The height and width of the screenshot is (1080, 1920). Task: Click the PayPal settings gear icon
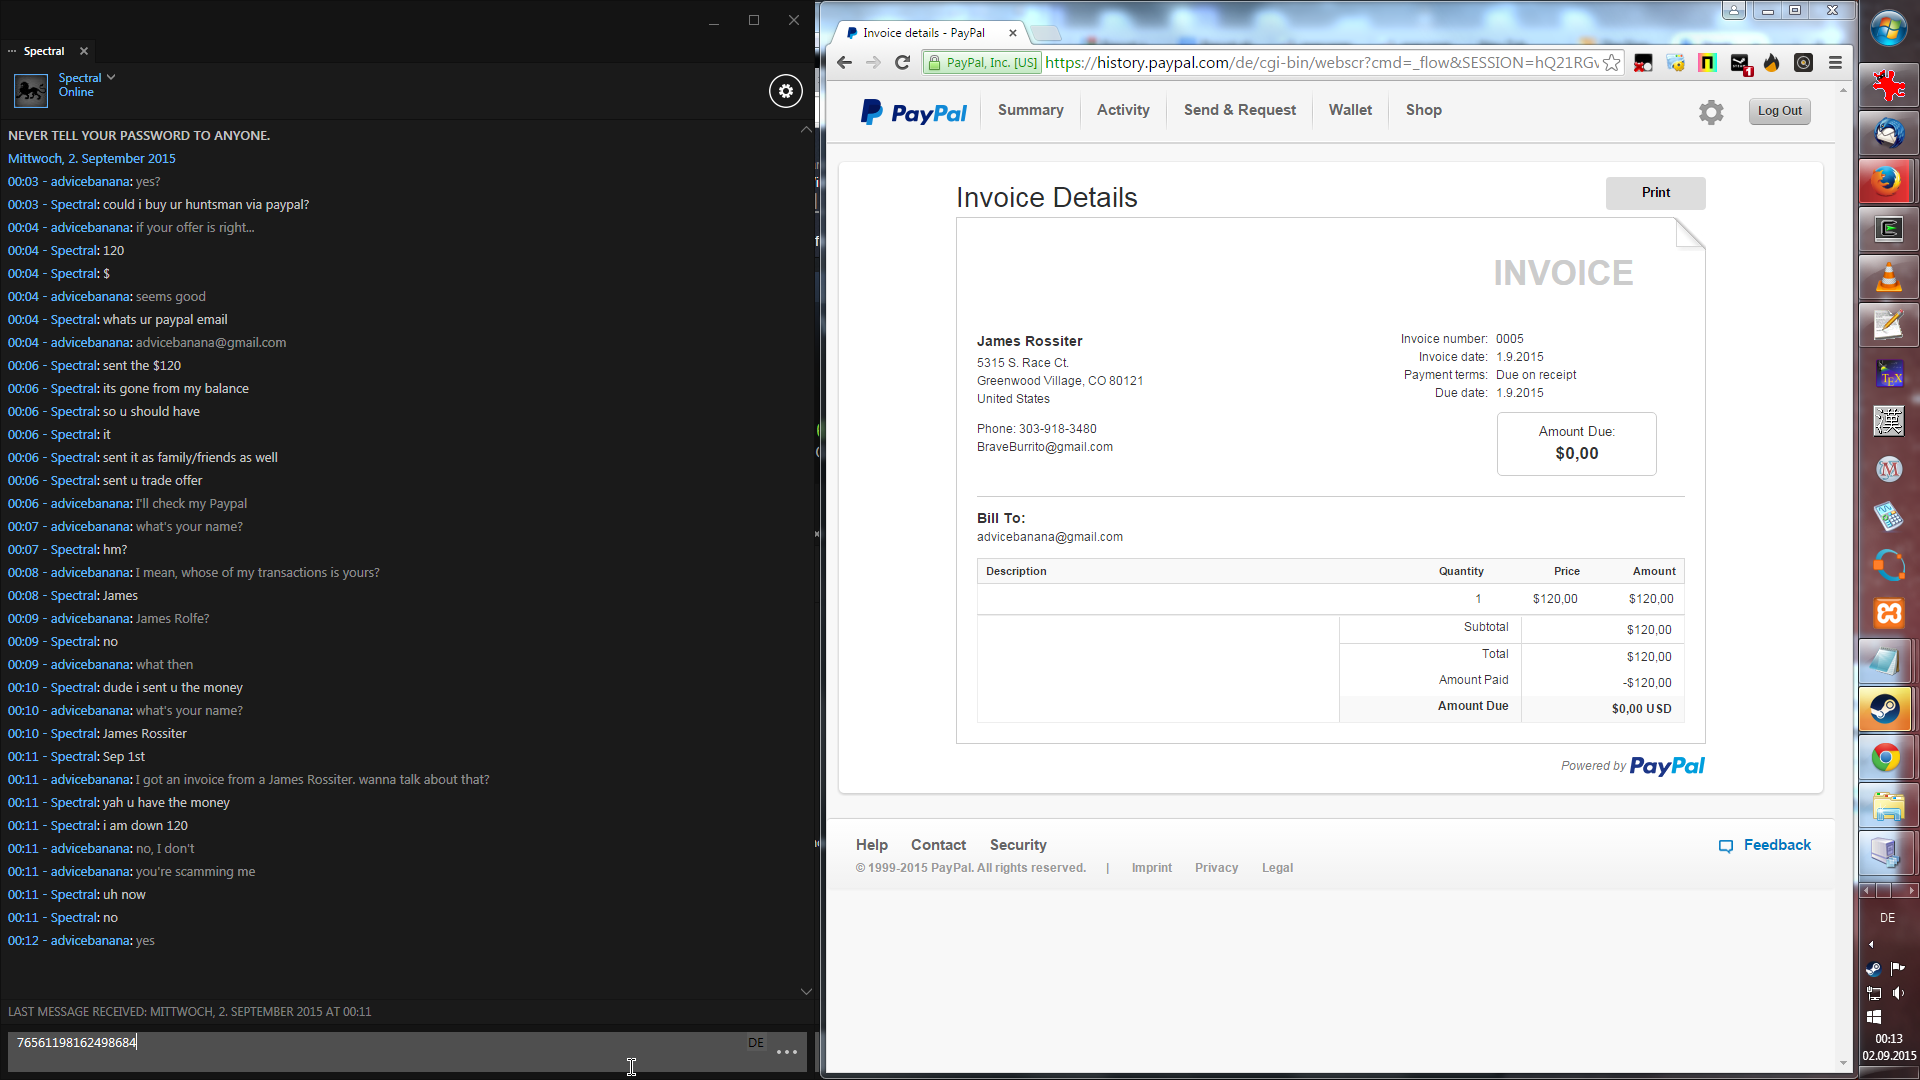(x=1711, y=112)
